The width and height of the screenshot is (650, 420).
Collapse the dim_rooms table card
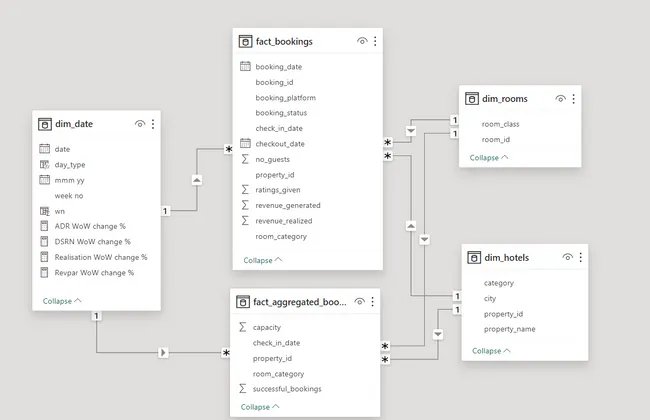coord(489,158)
